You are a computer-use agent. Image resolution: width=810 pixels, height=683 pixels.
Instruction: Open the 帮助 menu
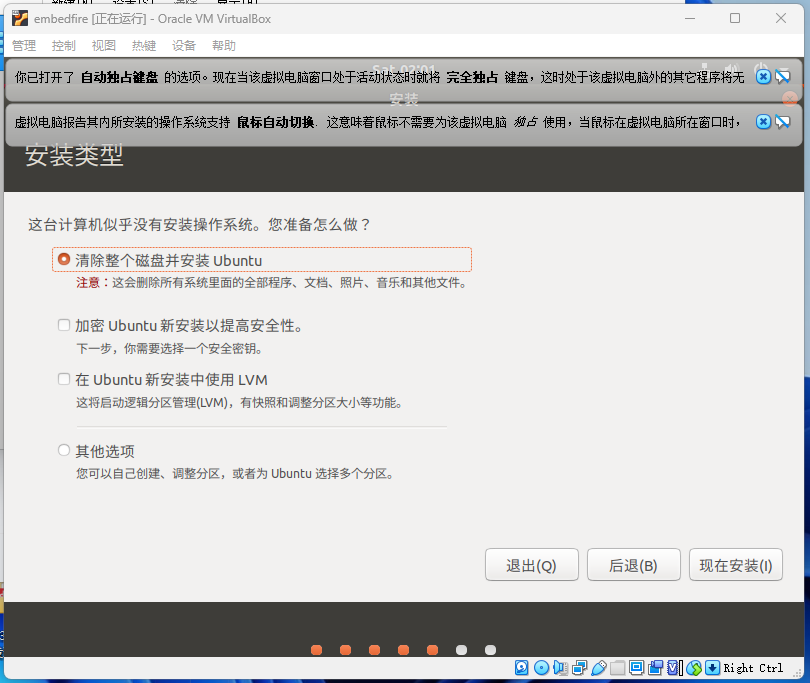224,46
